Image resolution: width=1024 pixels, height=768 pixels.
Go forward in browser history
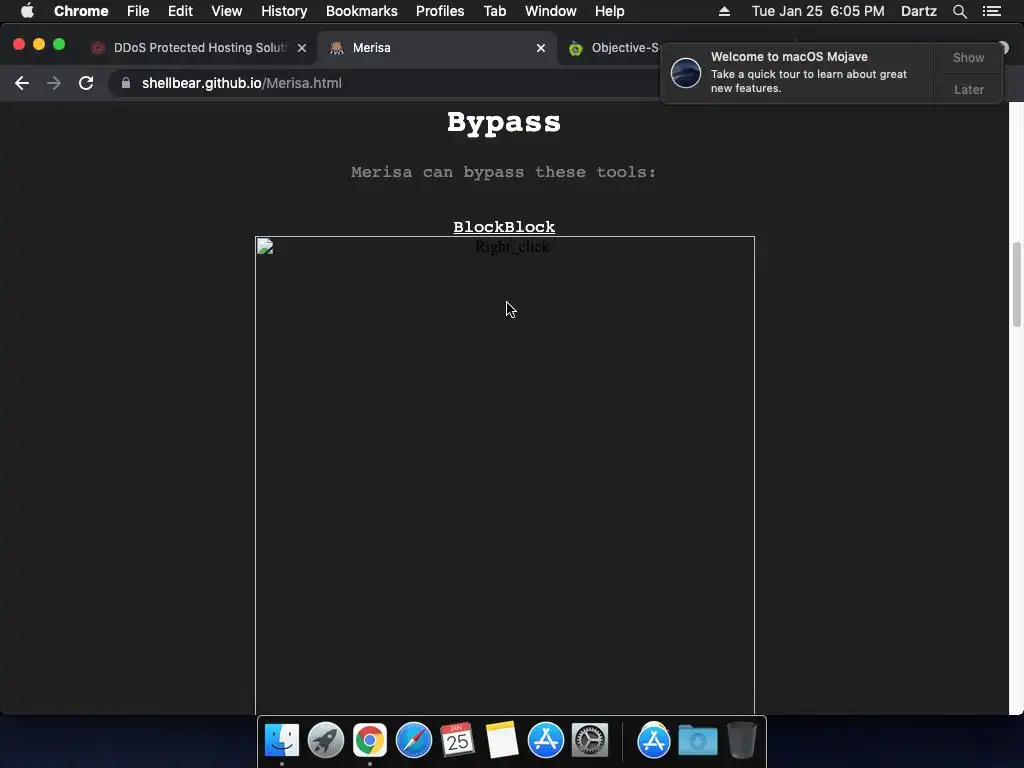(54, 83)
